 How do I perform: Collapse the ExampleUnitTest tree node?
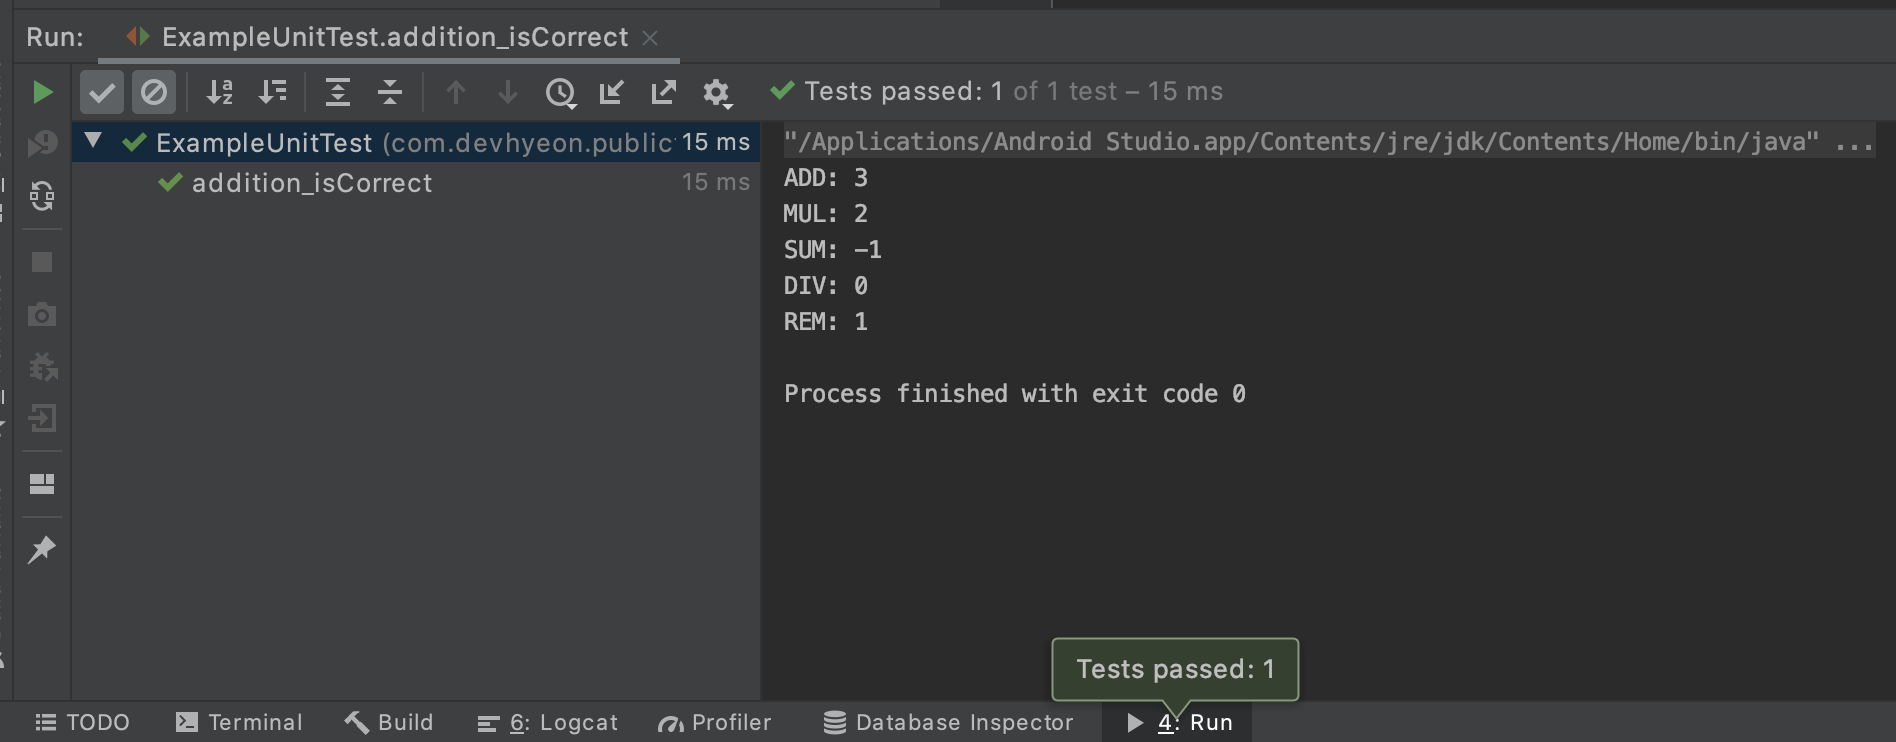tap(93, 141)
